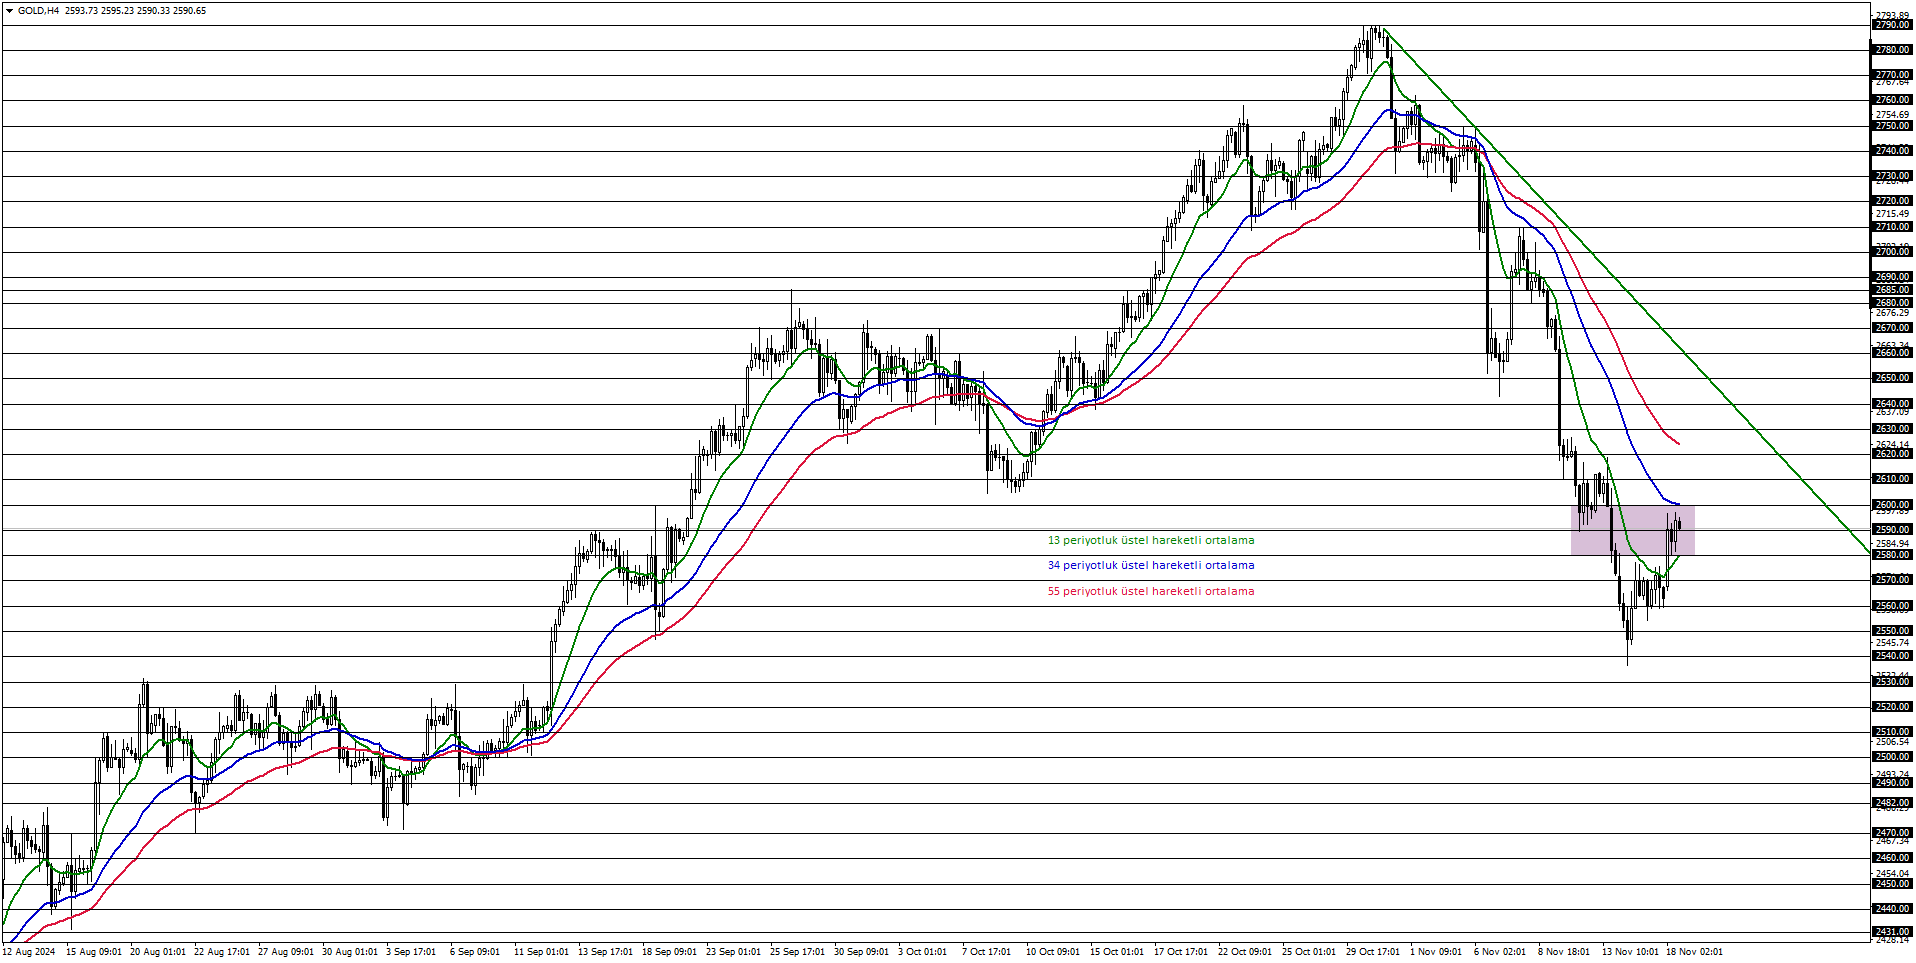Click the 2690.00 price level label
This screenshot has width=1916, height=963.
pyautogui.click(x=1892, y=277)
